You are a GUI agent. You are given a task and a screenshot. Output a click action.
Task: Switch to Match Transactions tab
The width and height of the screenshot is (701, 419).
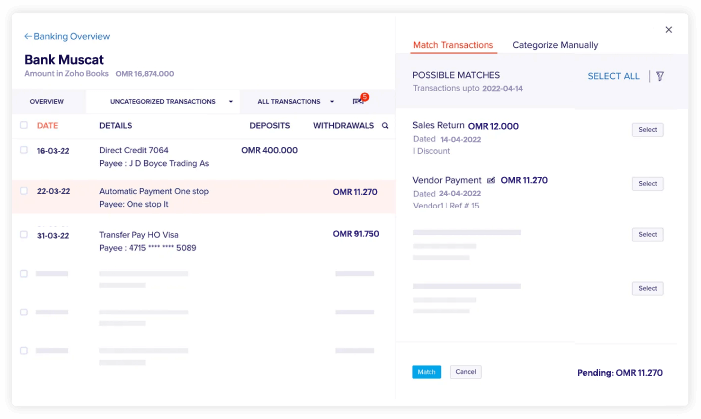pos(453,45)
